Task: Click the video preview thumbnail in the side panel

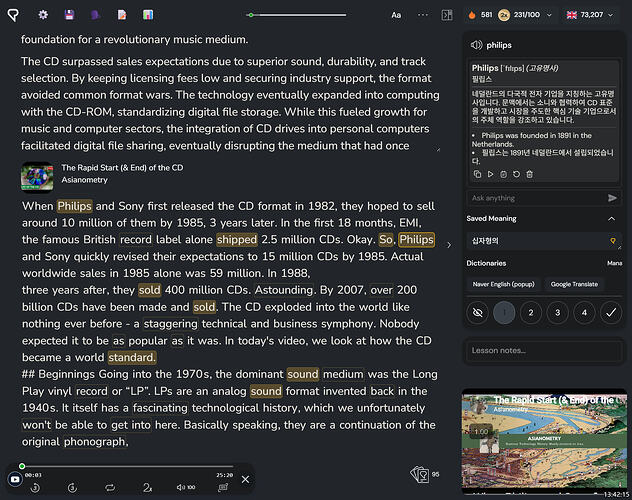Action: (544, 444)
